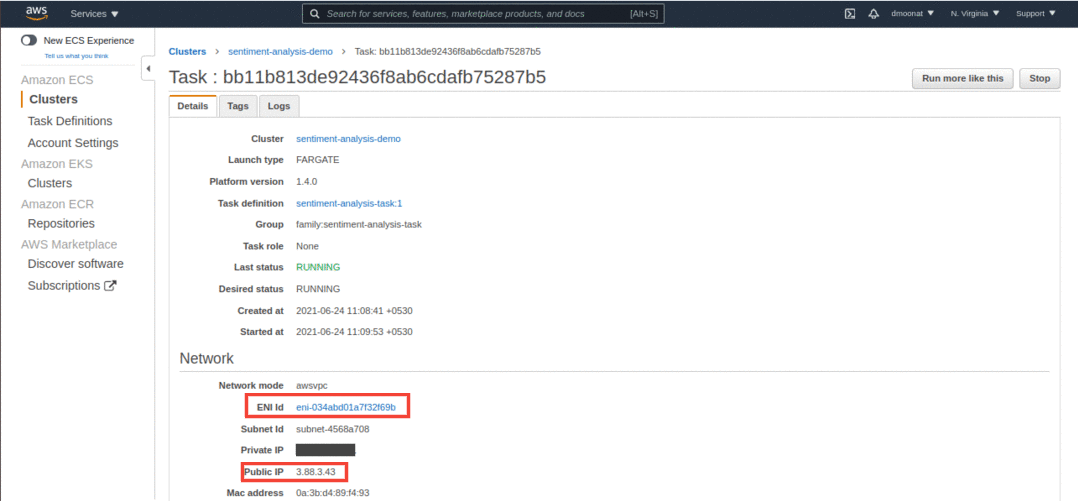Collapse the left sidebar arrow
The width and height of the screenshot is (1078, 501).
coord(148,69)
